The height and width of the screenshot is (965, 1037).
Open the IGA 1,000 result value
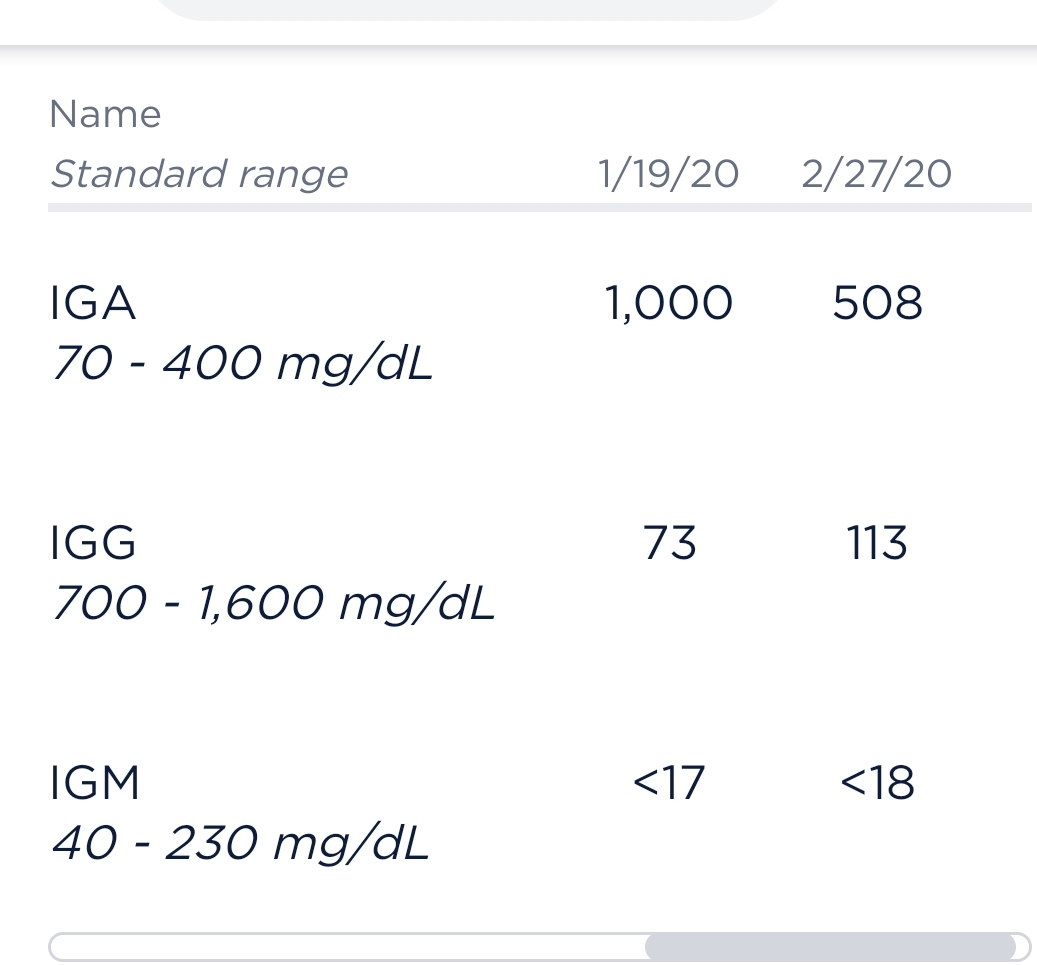coord(669,304)
